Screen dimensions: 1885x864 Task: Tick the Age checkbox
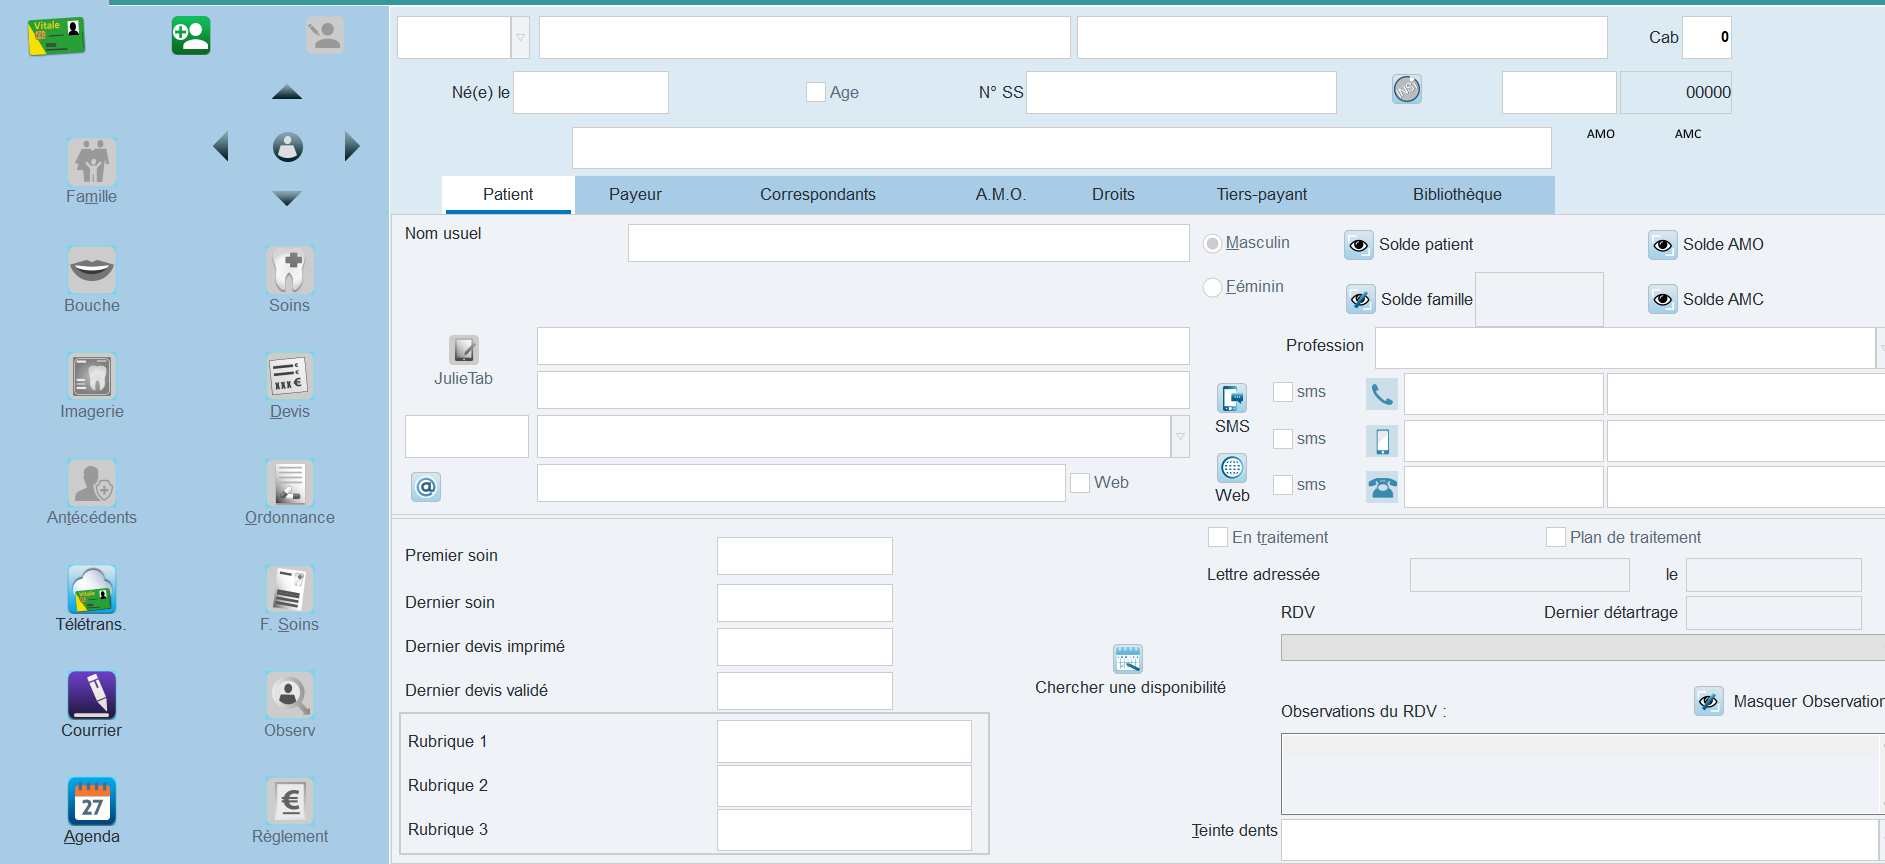(816, 92)
